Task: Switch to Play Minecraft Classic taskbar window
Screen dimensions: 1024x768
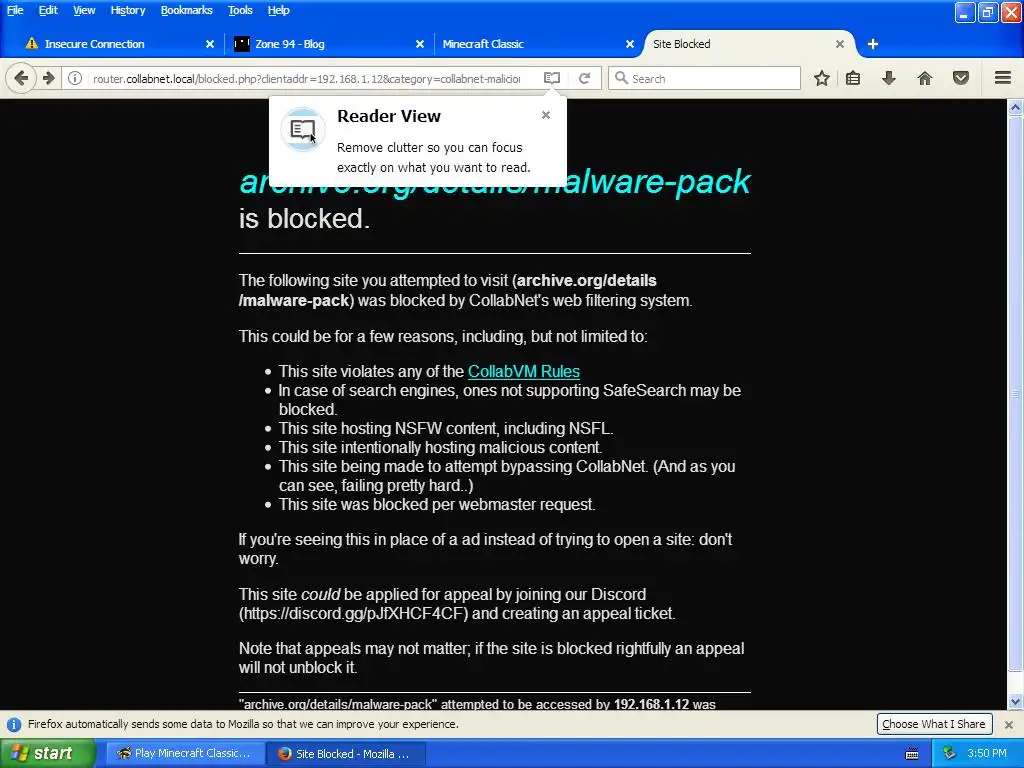Action: [x=185, y=754]
